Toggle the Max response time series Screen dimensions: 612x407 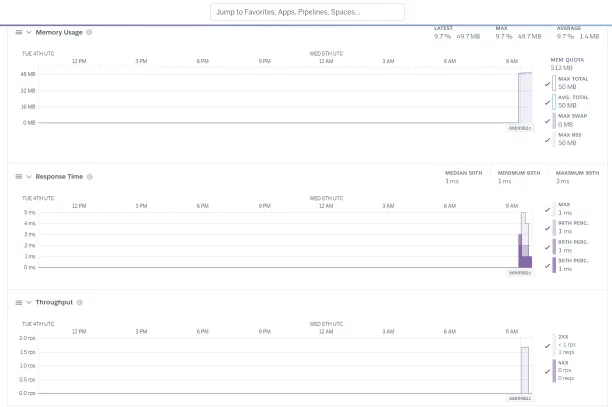coord(547,210)
